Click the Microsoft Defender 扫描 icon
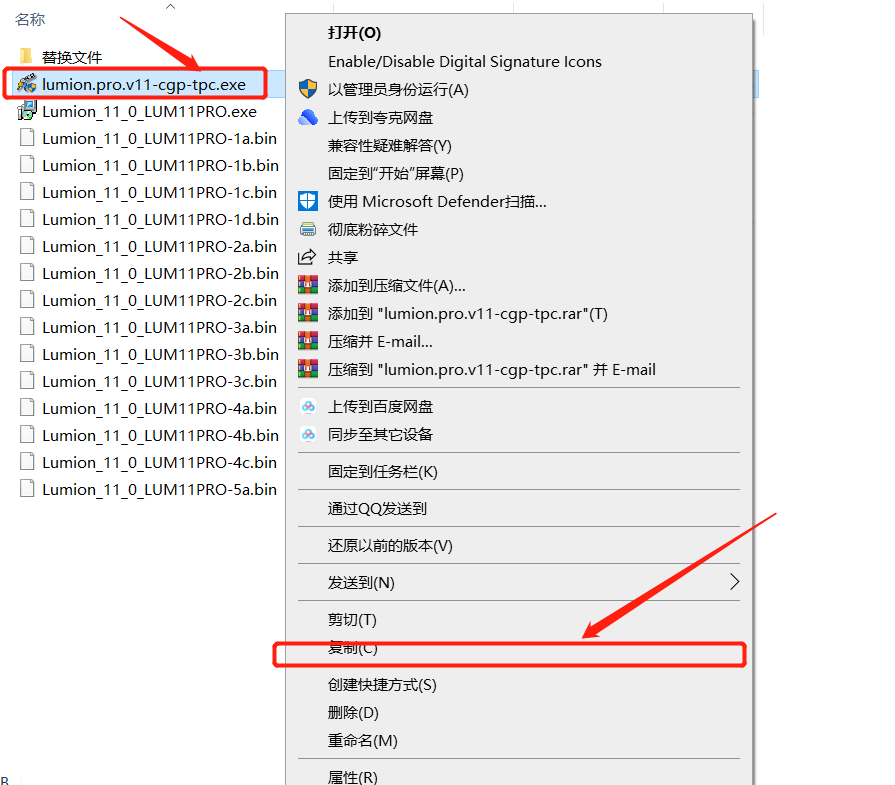This screenshot has height=785, width=895. [308, 200]
